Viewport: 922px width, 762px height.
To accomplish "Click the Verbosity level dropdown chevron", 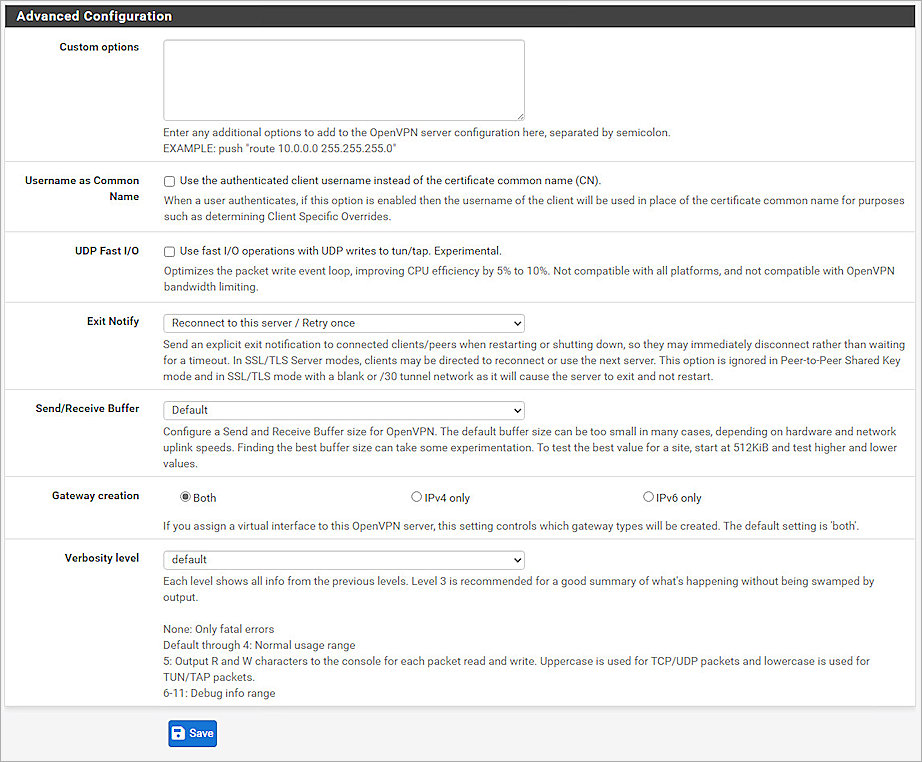I will point(514,560).
